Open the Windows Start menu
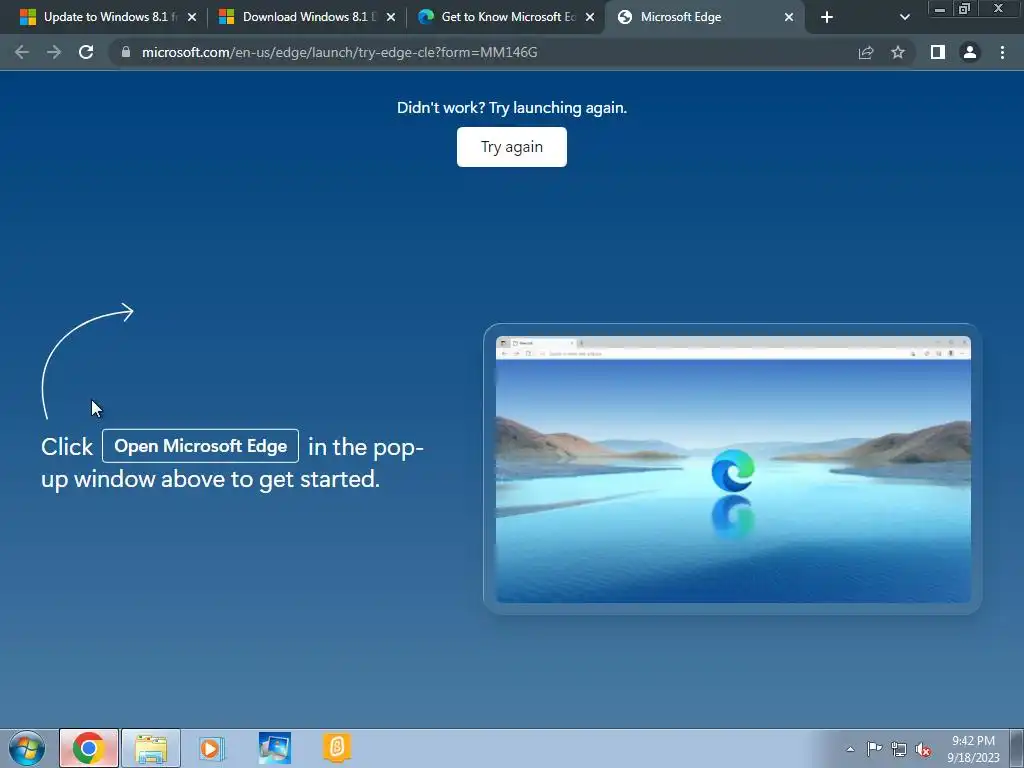The width and height of the screenshot is (1024, 768). pos(27,748)
